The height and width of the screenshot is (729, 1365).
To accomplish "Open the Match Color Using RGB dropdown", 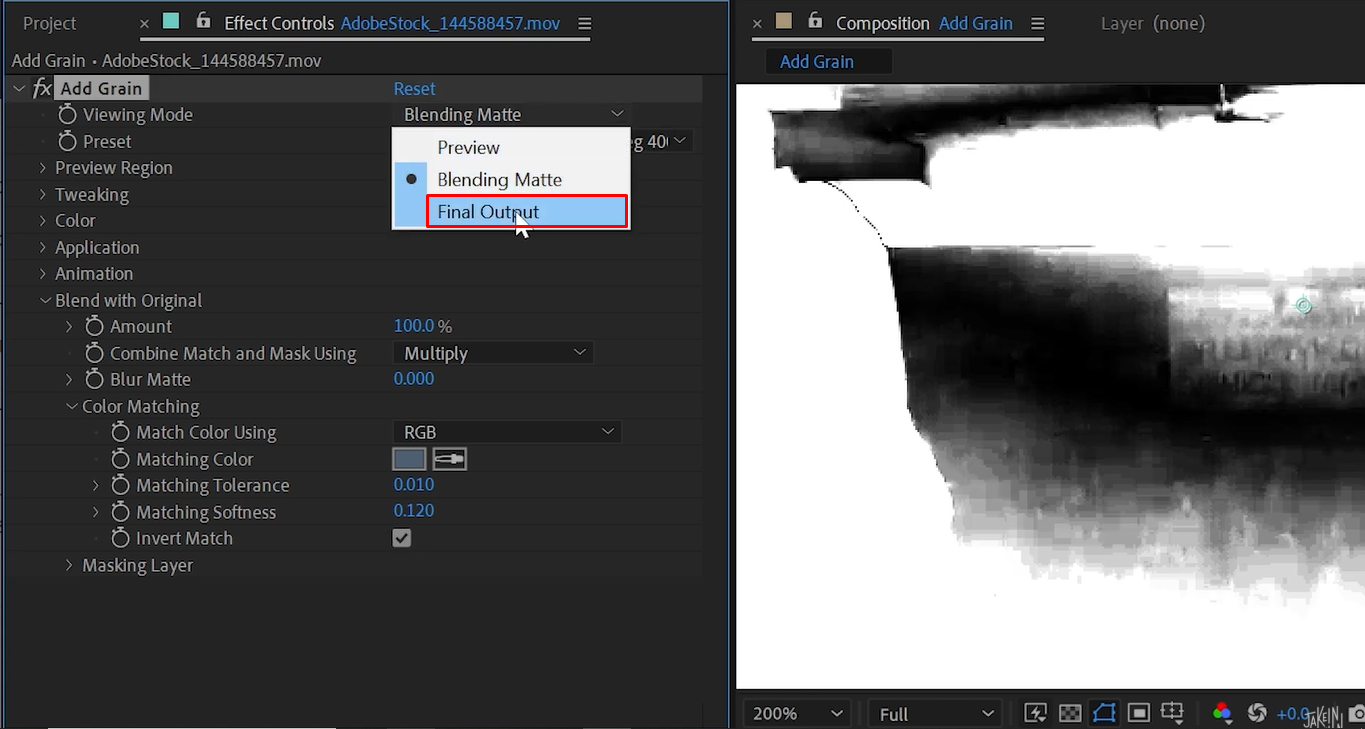I will [x=507, y=432].
